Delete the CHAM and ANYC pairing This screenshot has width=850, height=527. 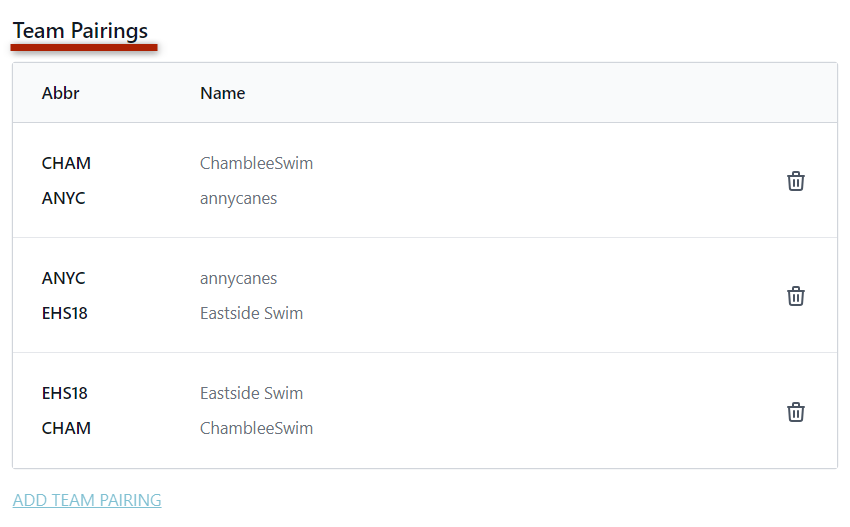click(x=795, y=181)
